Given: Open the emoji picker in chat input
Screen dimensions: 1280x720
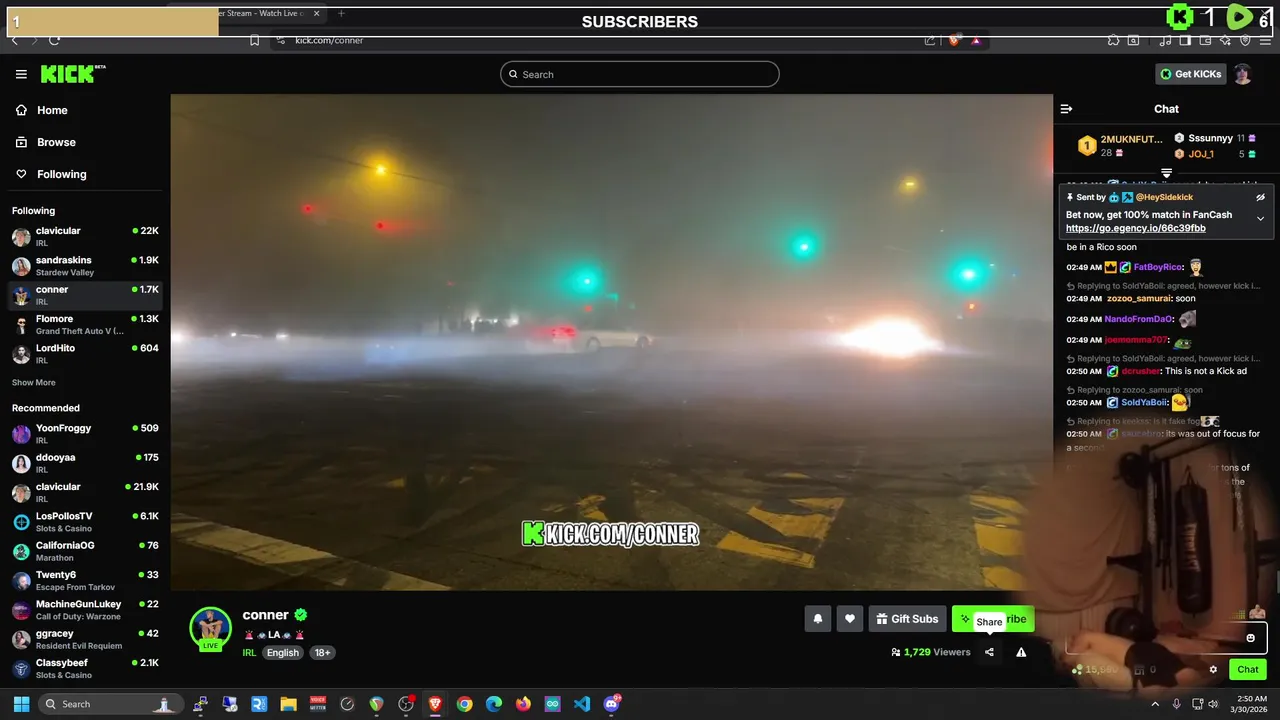Looking at the screenshot, I should point(1250,638).
